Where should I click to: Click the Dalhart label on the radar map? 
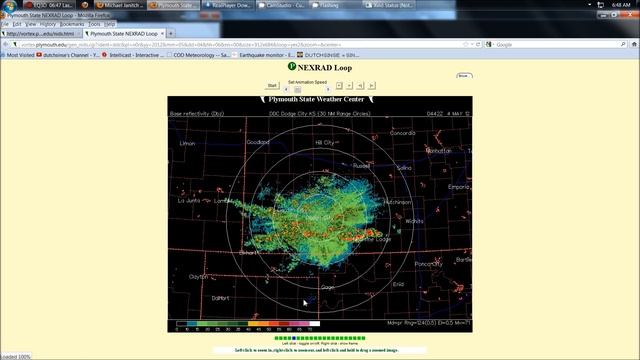220,298
